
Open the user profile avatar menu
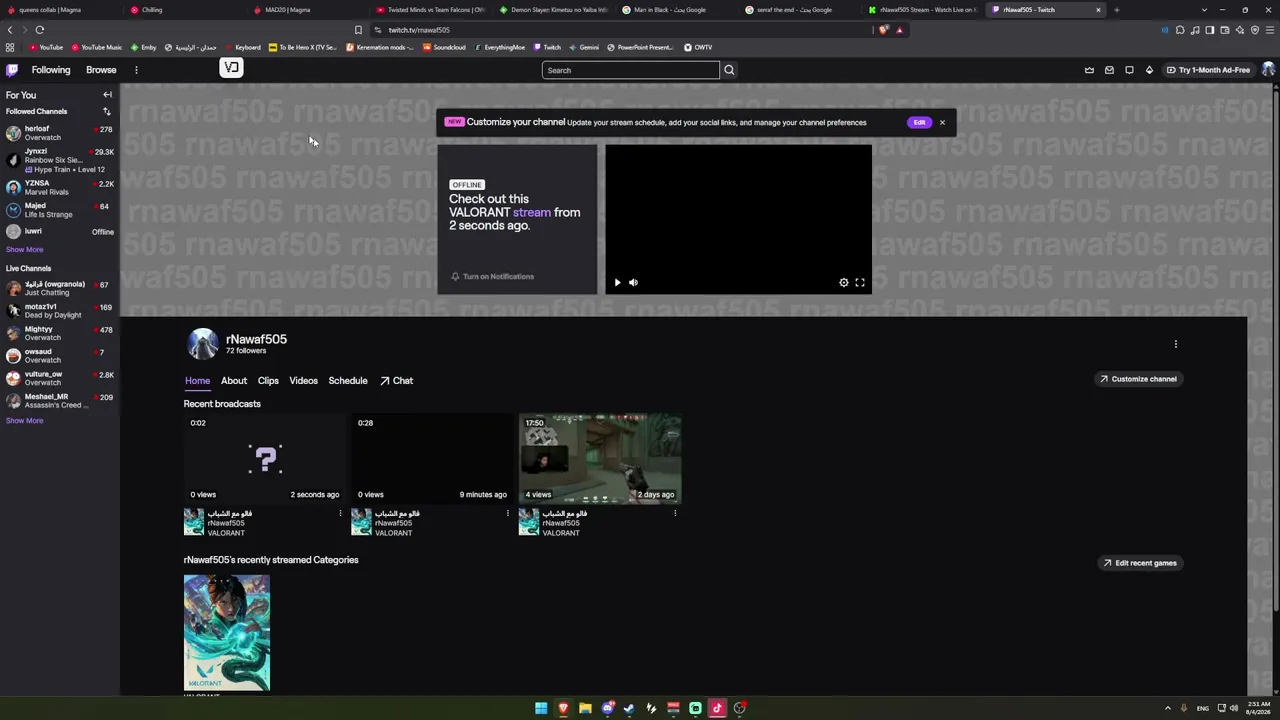1268,70
